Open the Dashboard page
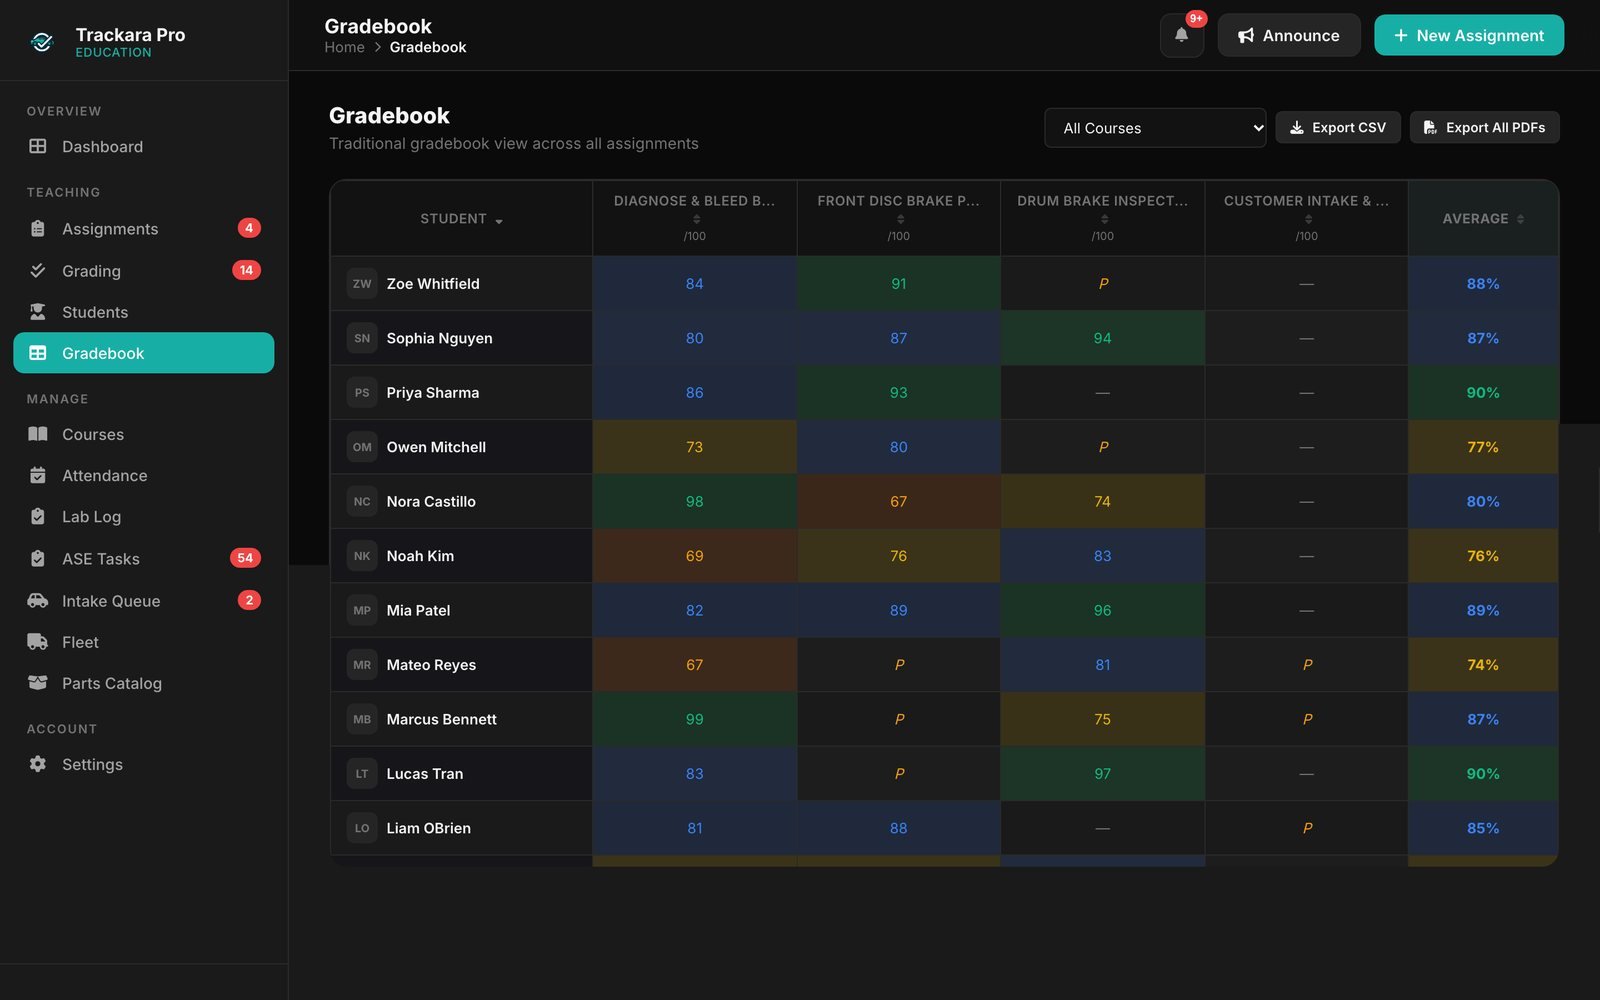Image resolution: width=1600 pixels, height=1000 pixels. click(144, 146)
